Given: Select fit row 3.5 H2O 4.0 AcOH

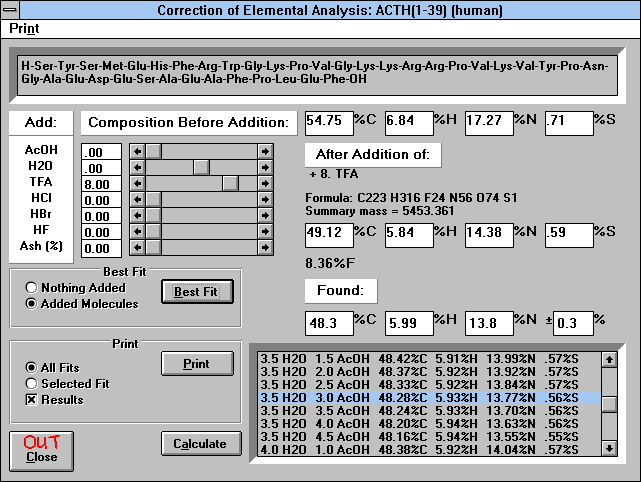Looking at the screenshot, I should [x=429, y=424].
